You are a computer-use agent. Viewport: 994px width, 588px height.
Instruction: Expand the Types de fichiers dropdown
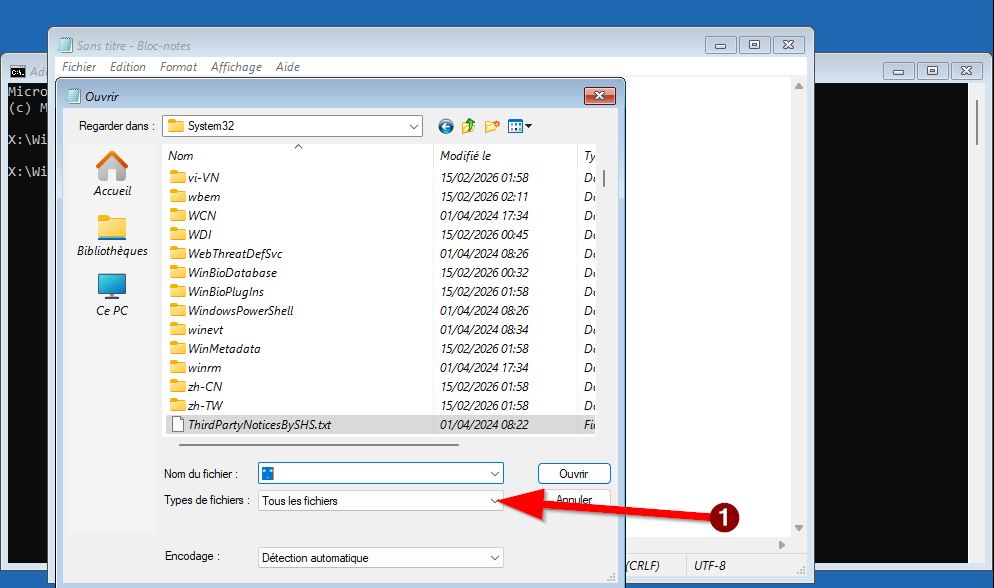[x=494, y=501]
